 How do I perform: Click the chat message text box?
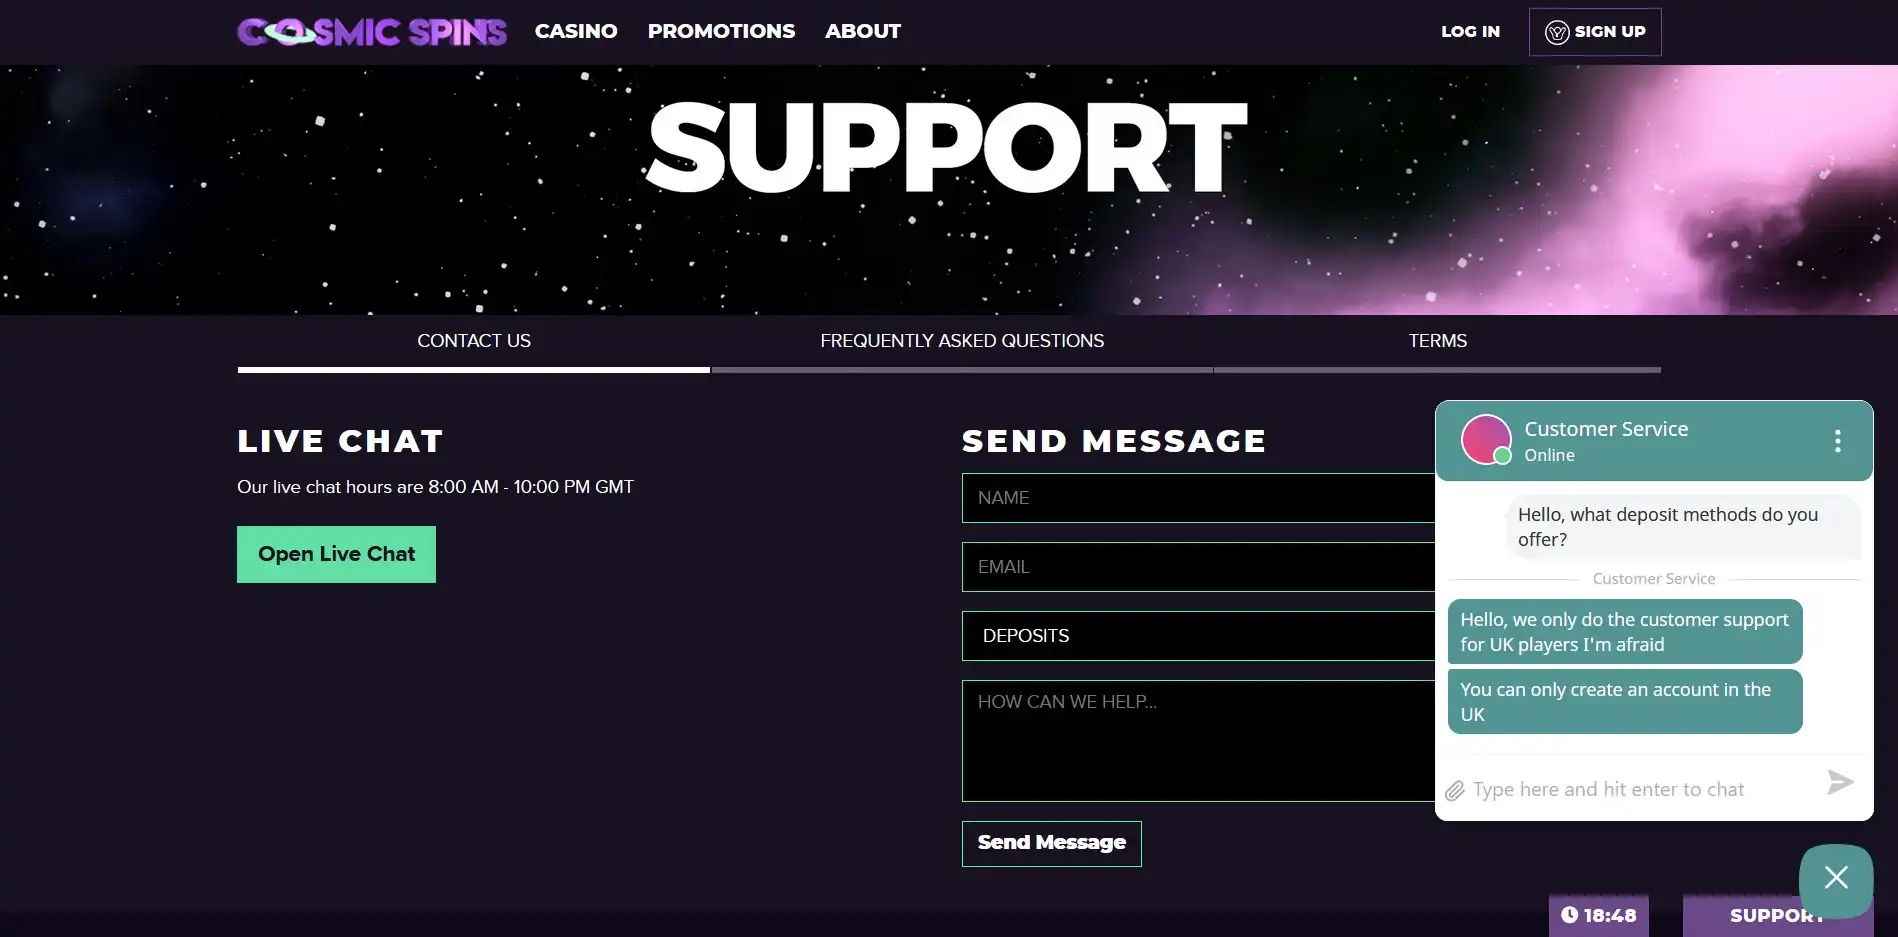click(1640, 790)
